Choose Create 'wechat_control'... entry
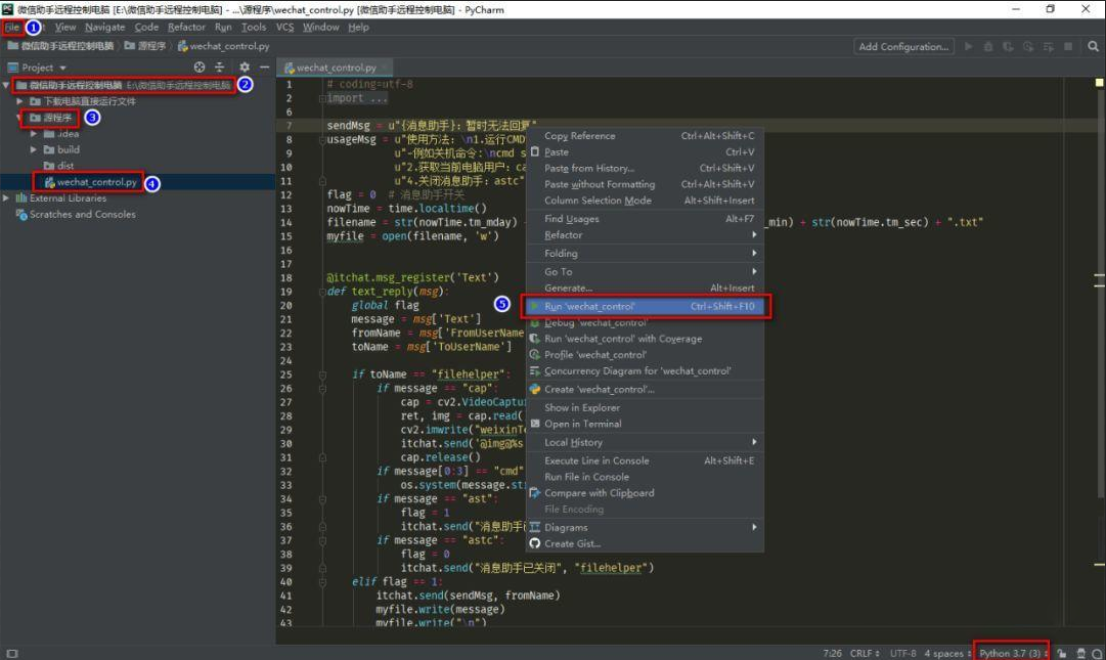The height and width of the screenshot is (660, 1106). coord(645,389)
